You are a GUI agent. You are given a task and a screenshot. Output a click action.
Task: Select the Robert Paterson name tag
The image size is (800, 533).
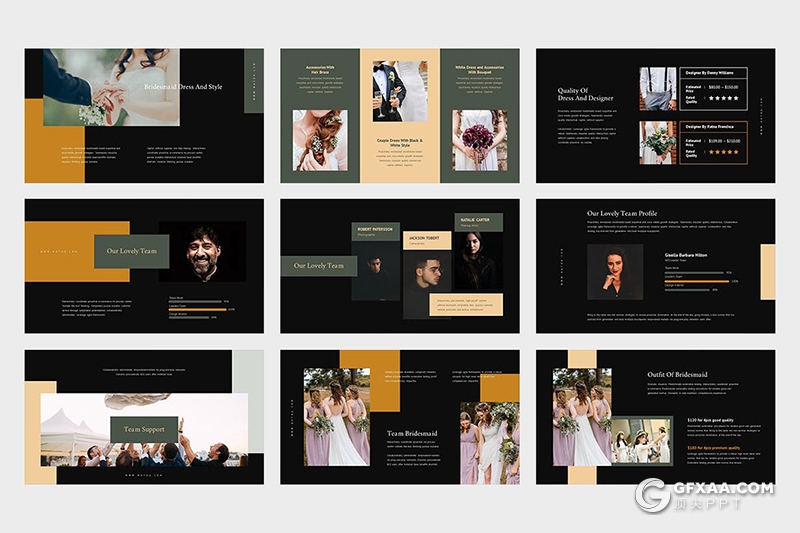coord(376,231)
